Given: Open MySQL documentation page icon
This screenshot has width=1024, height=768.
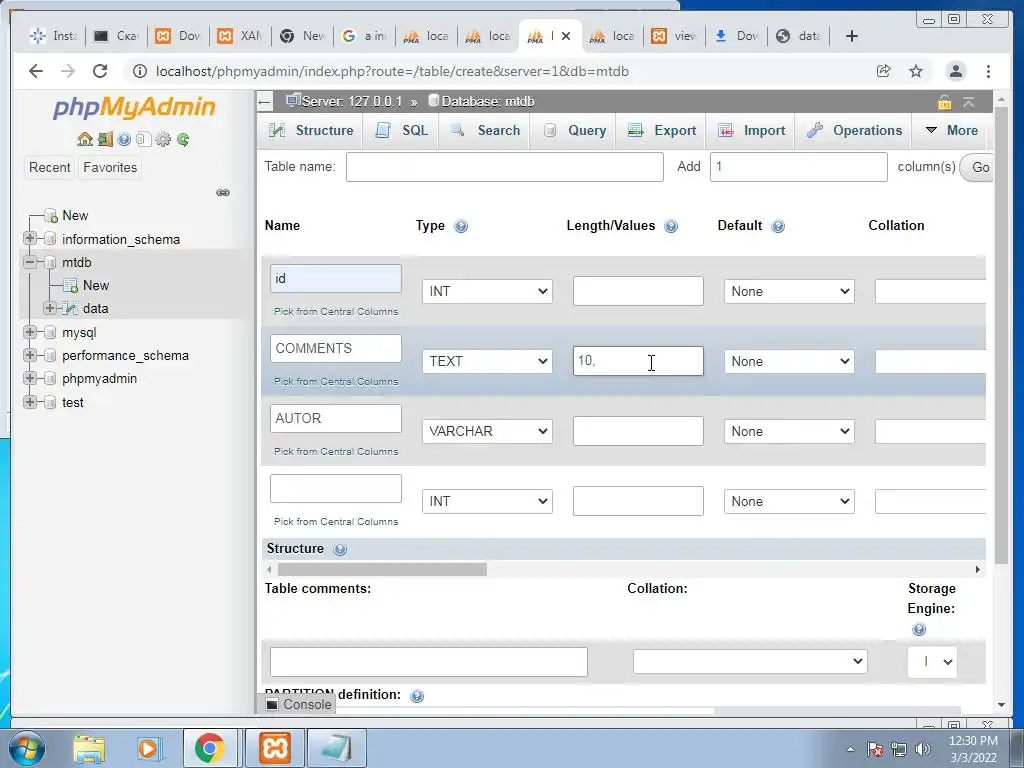Looking at the screenshot, I should coord(143,139).
